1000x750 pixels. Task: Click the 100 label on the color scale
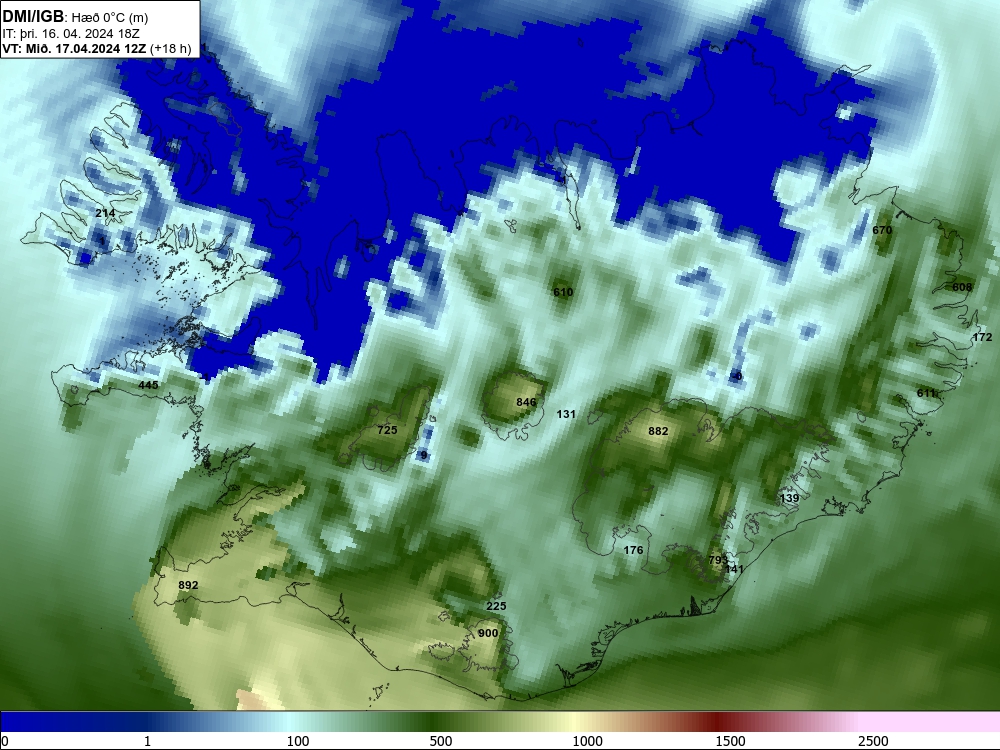(297, 741)
